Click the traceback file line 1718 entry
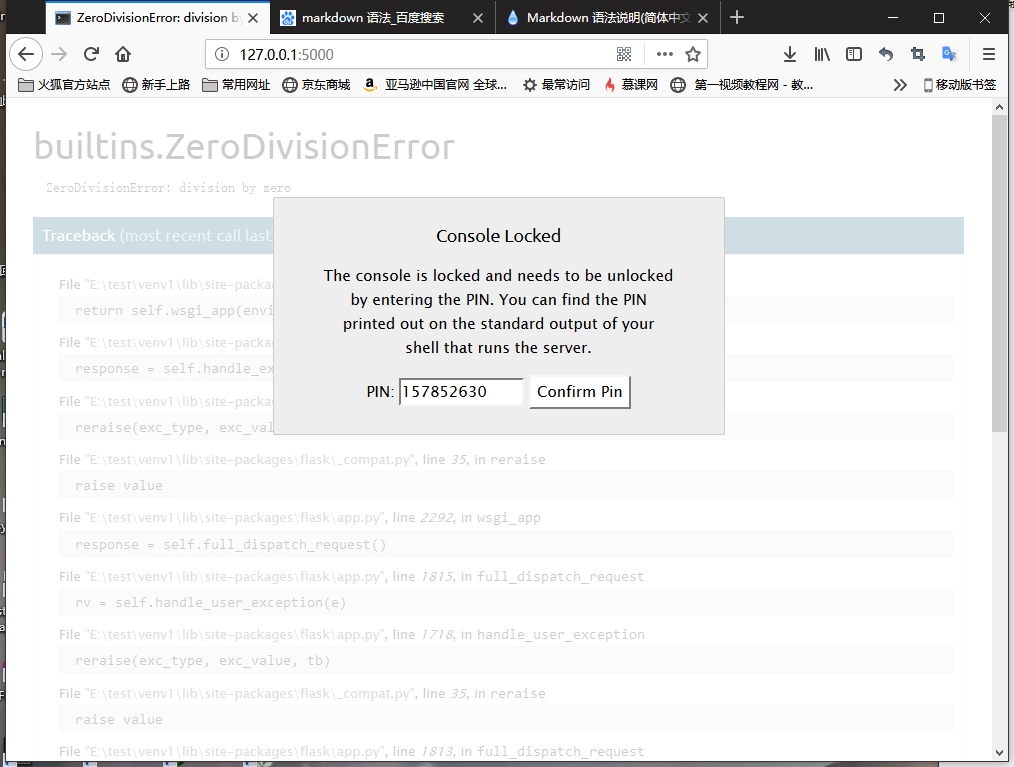 [351, 634]
